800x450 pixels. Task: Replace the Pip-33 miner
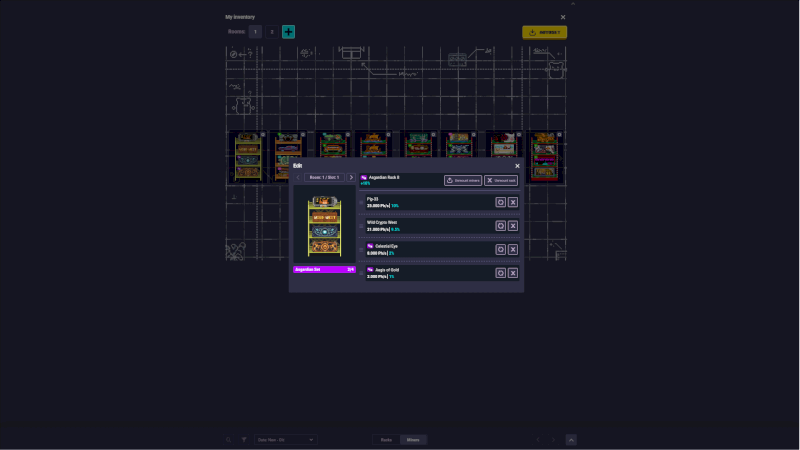coord(501,202)
